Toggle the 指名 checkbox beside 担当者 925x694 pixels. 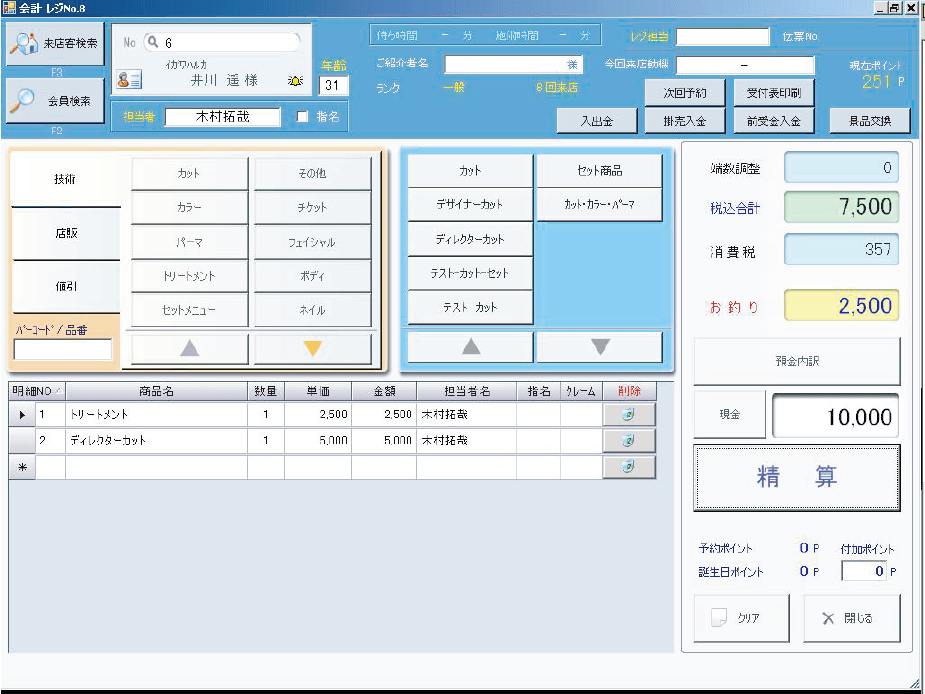[303, 117]
